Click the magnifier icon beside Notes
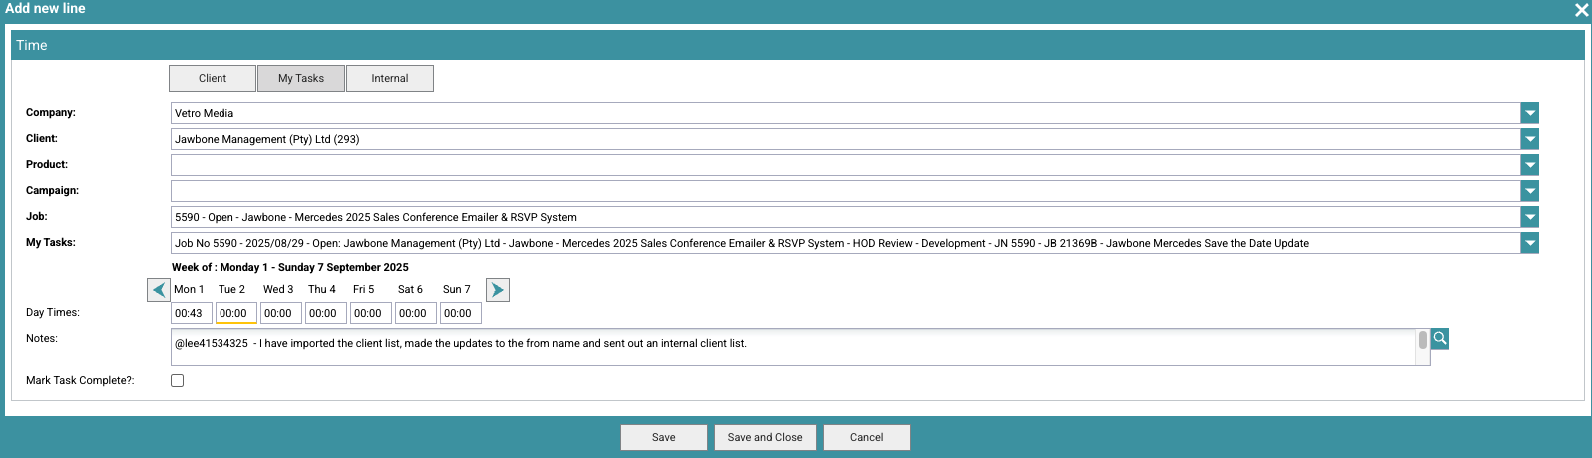 [1440, 339]
